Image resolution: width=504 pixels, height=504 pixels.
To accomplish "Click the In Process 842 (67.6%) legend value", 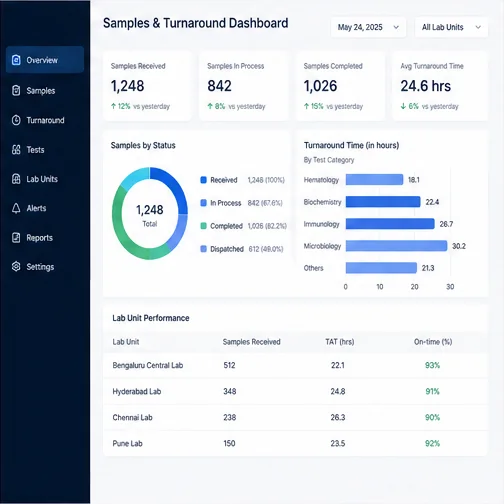I will pyautogui.click(x=265, y=203).
